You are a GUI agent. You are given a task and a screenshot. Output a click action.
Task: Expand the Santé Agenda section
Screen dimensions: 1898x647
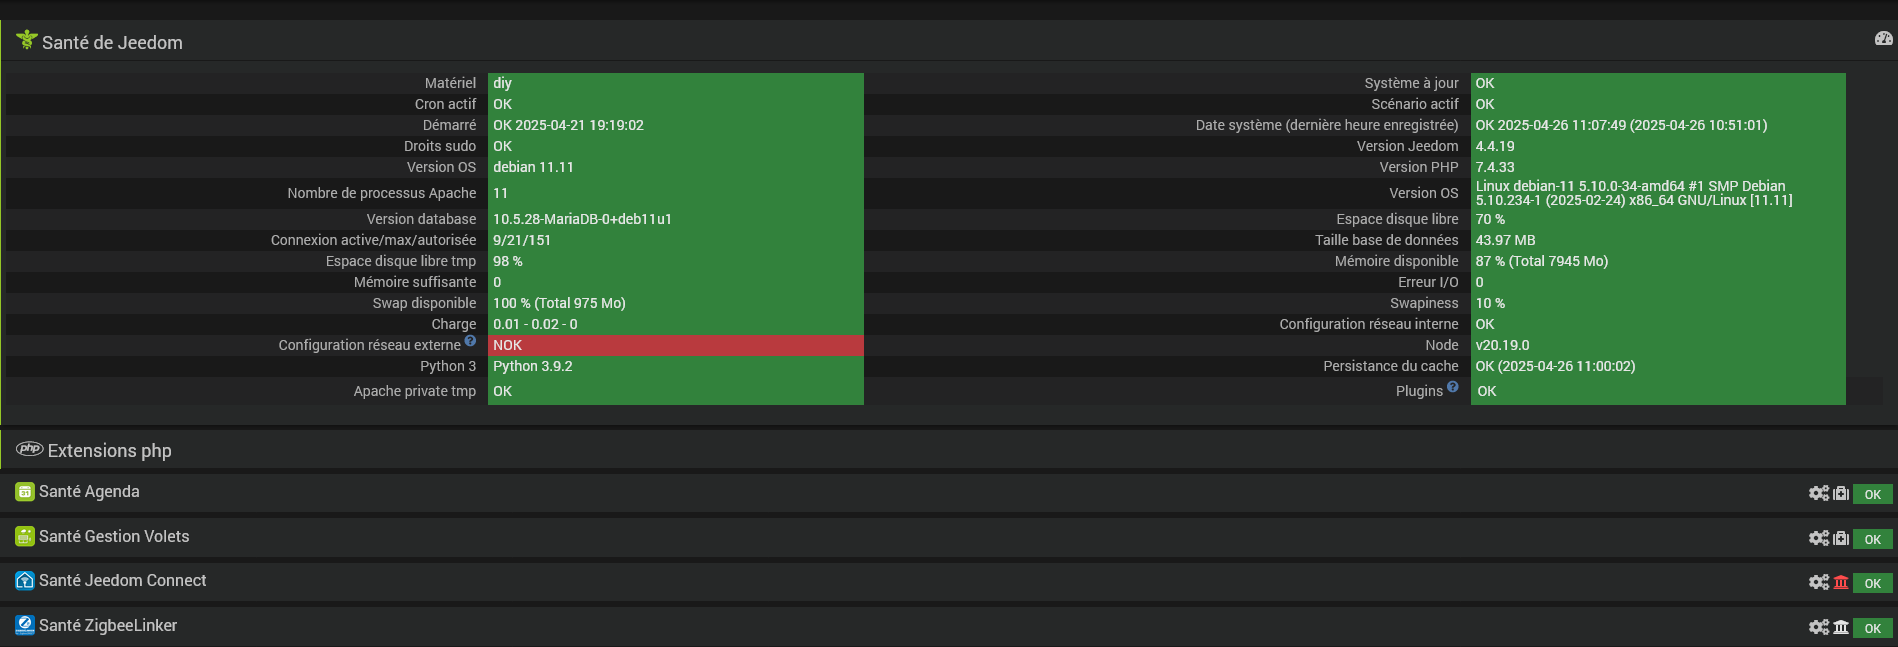(89, 491)
